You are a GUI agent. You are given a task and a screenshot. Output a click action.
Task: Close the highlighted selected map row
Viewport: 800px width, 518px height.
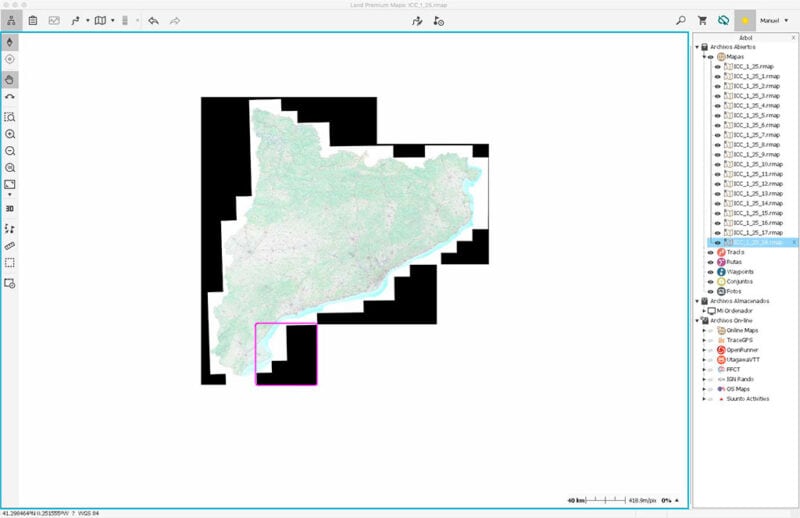[794, 243]
